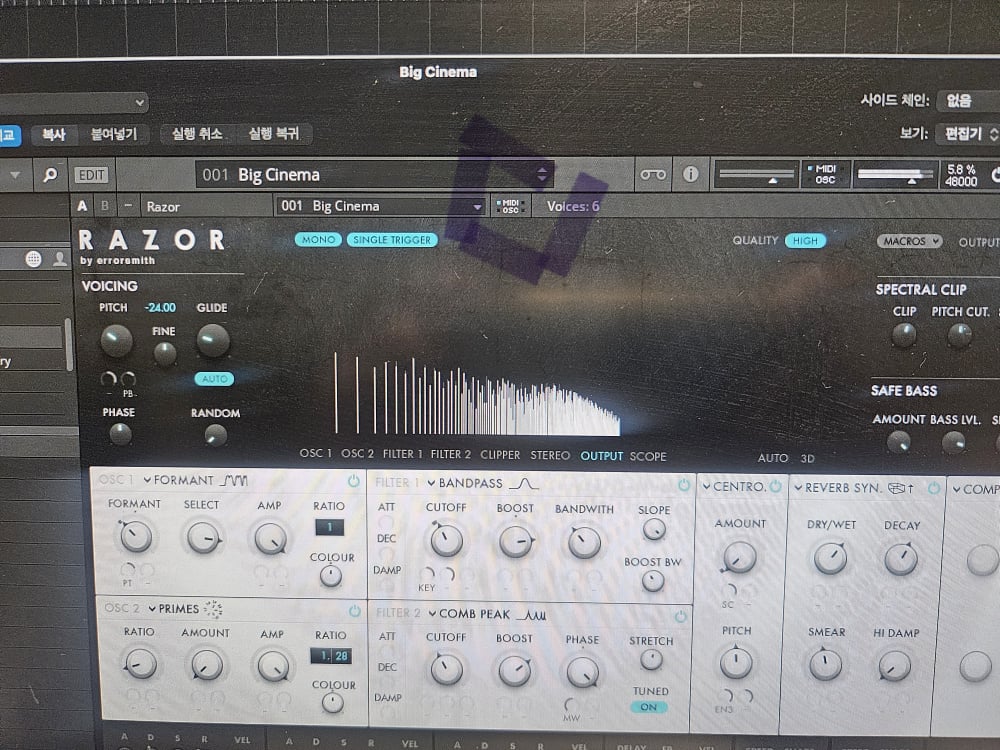Click the Random knob

click(x=216, y=436)
